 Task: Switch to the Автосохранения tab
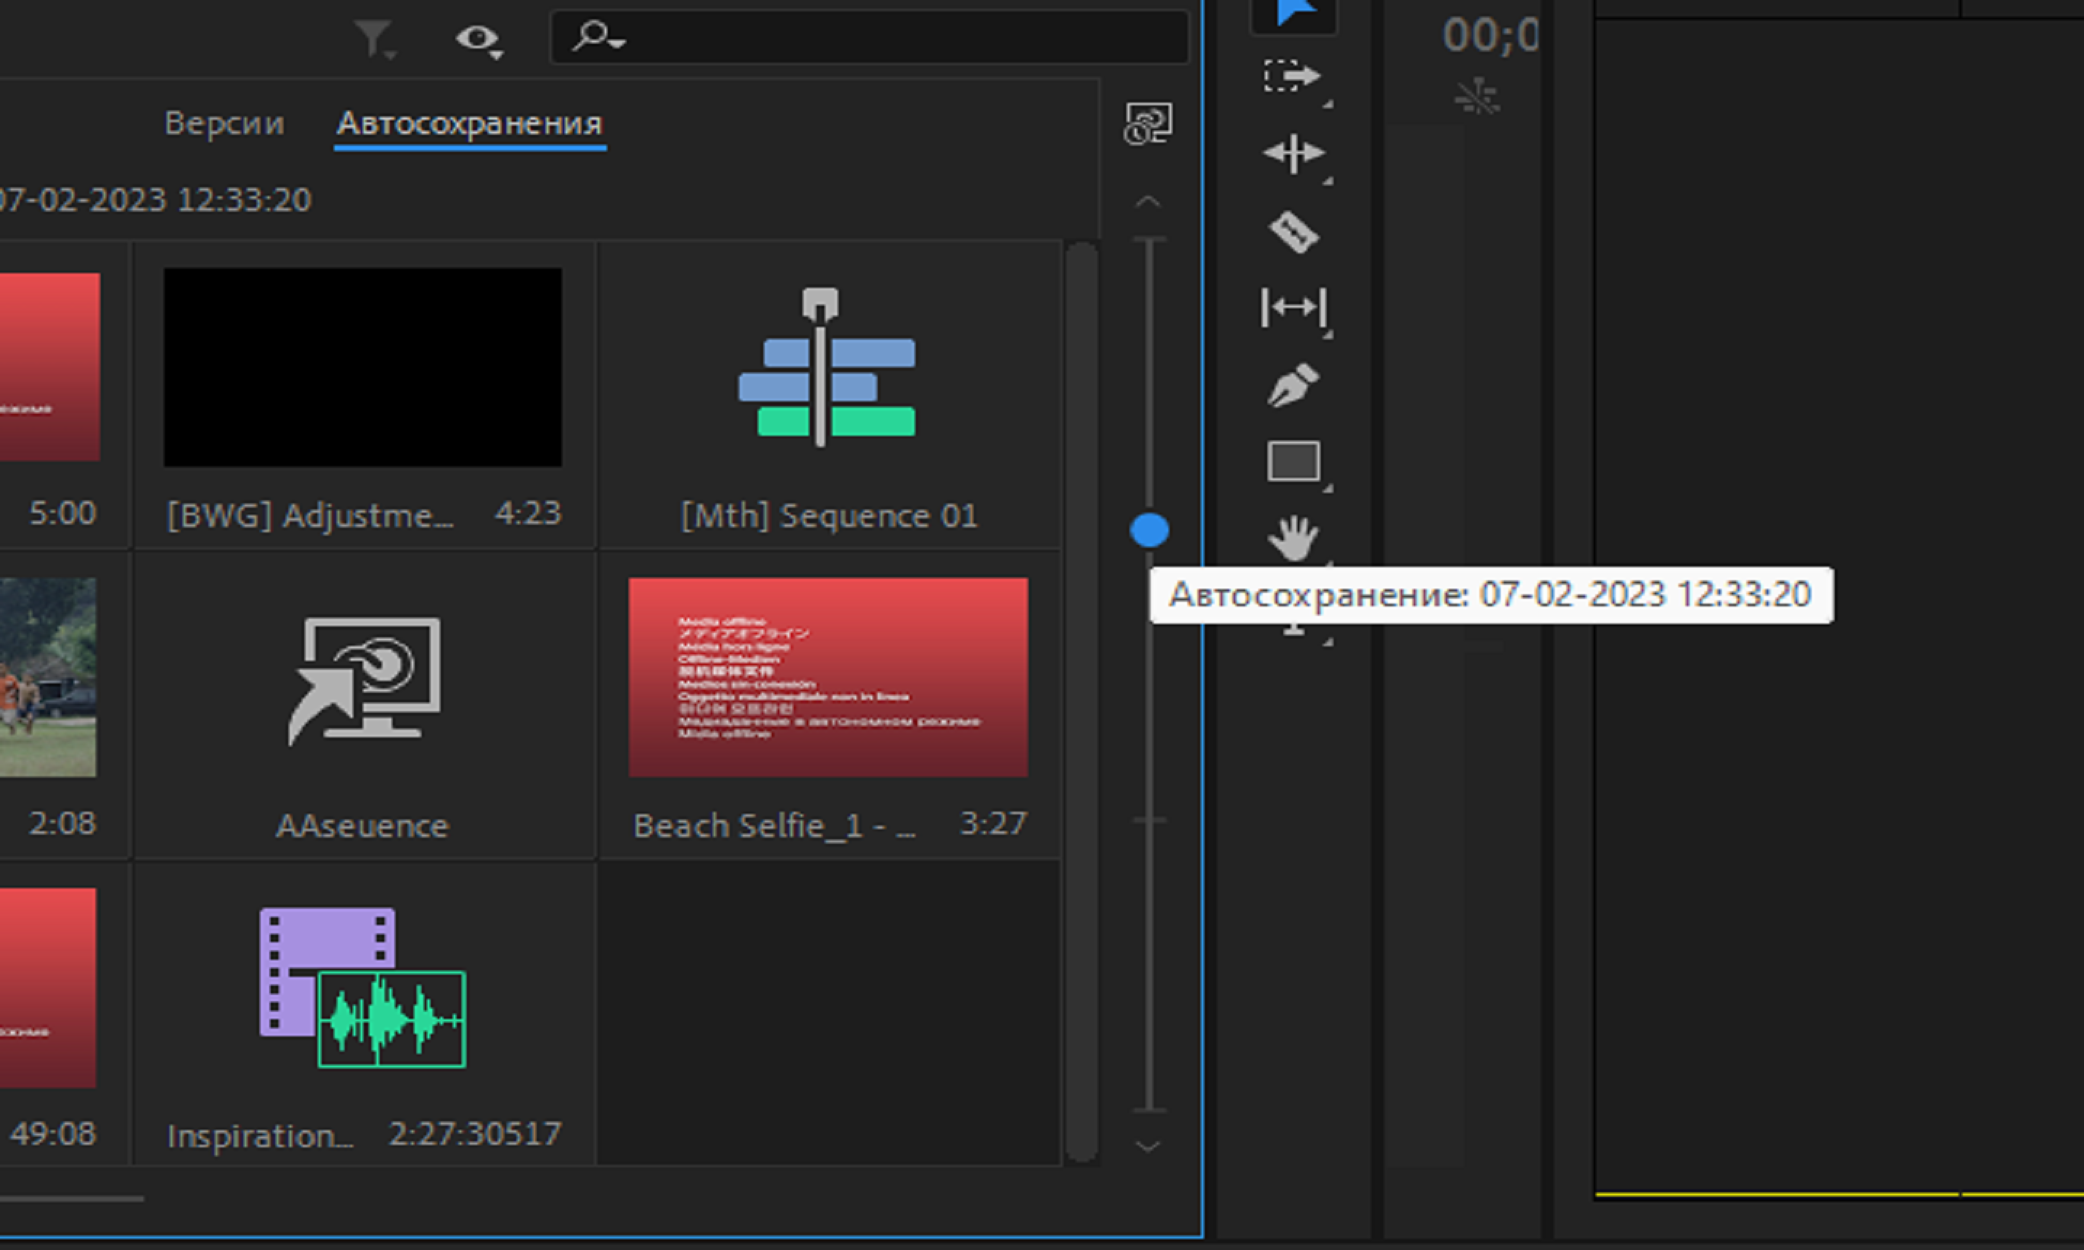click(469, 123)
